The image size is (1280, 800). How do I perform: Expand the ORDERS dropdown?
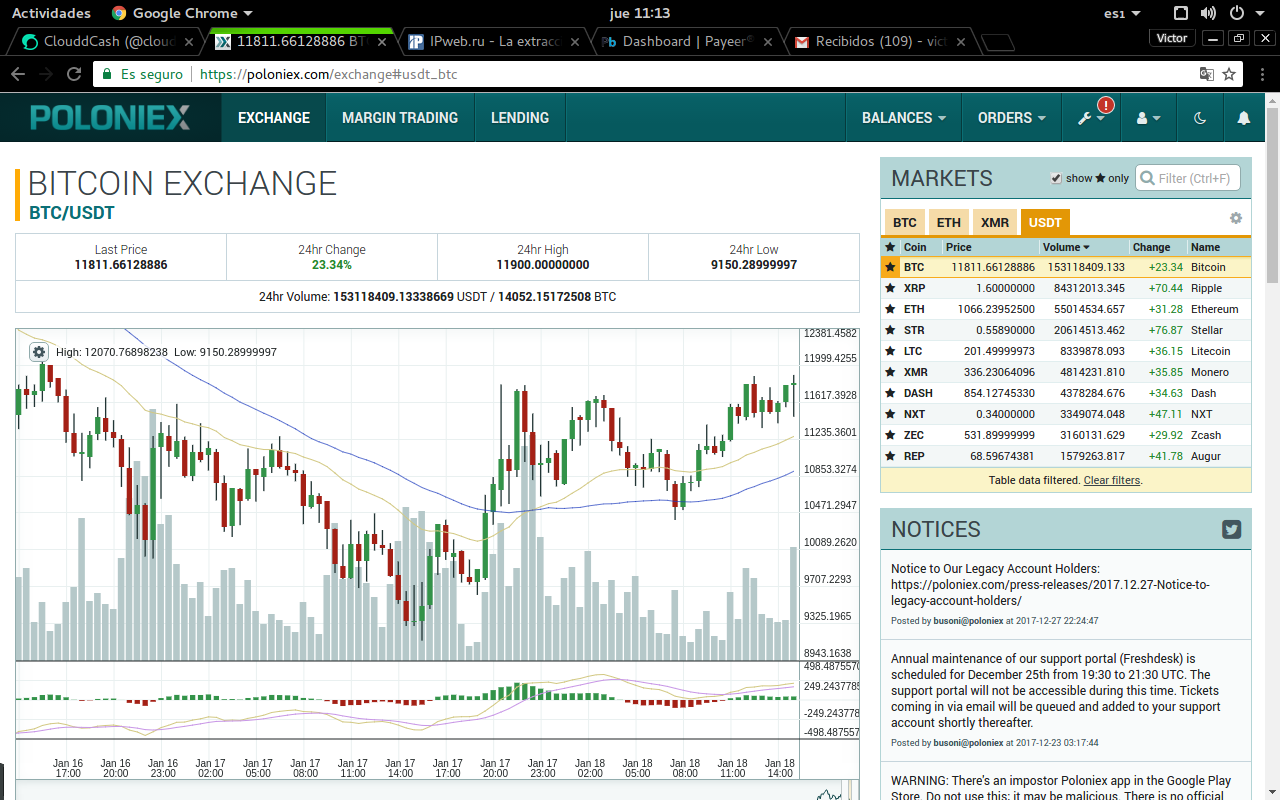pyautogui.click(x=1012, y=118)
